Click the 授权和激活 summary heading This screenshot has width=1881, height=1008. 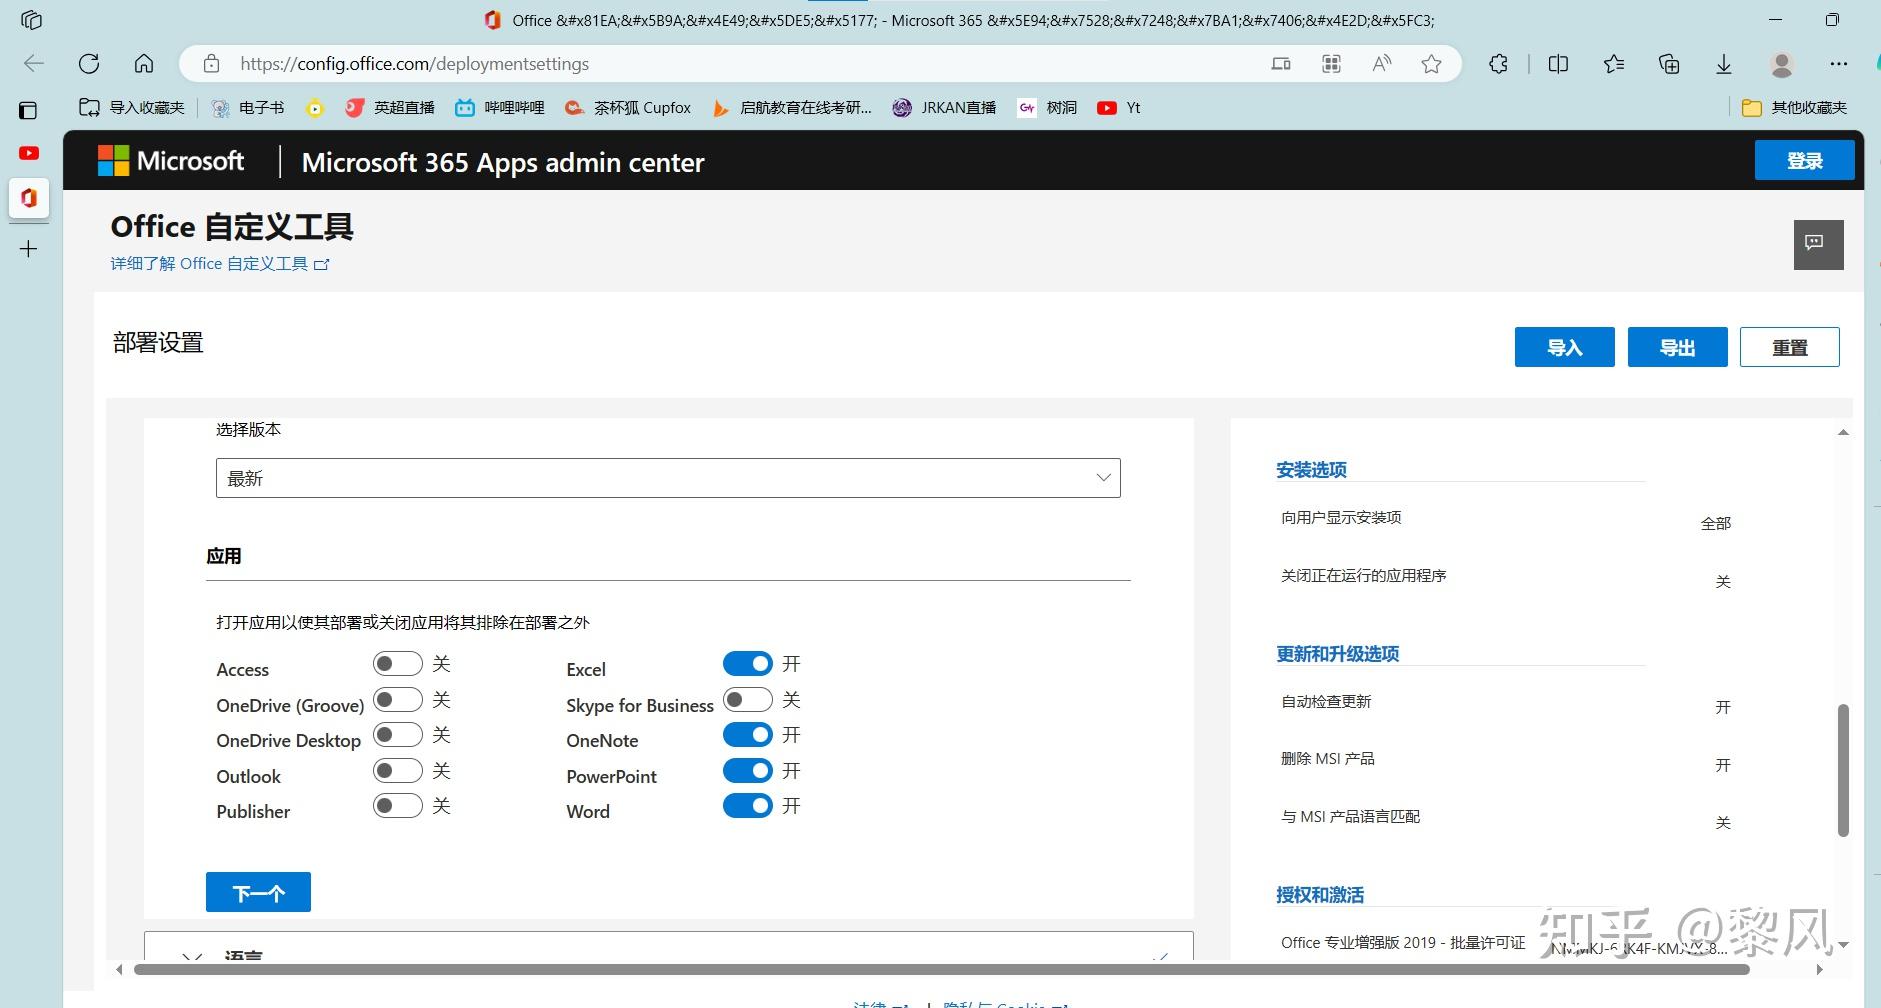[x=1320, y=895]
